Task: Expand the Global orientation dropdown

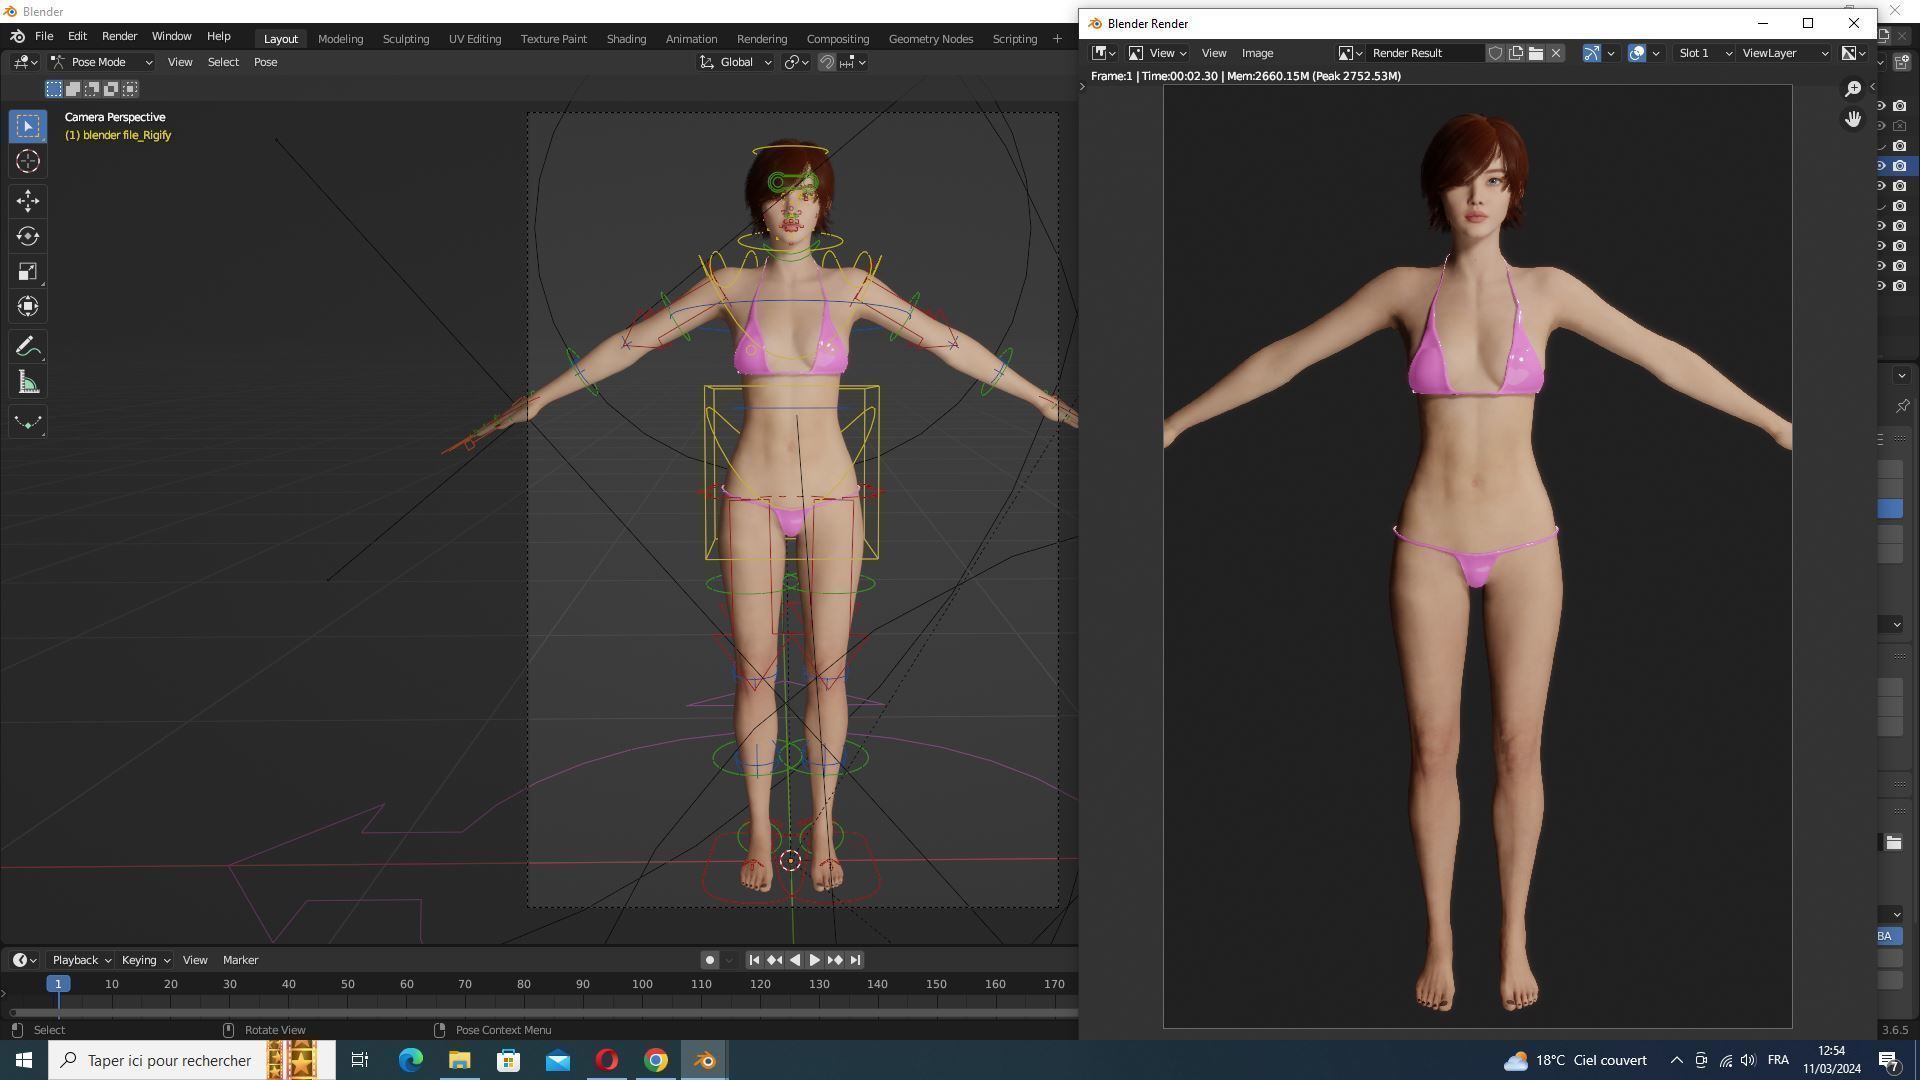Action: pos(736,62)
